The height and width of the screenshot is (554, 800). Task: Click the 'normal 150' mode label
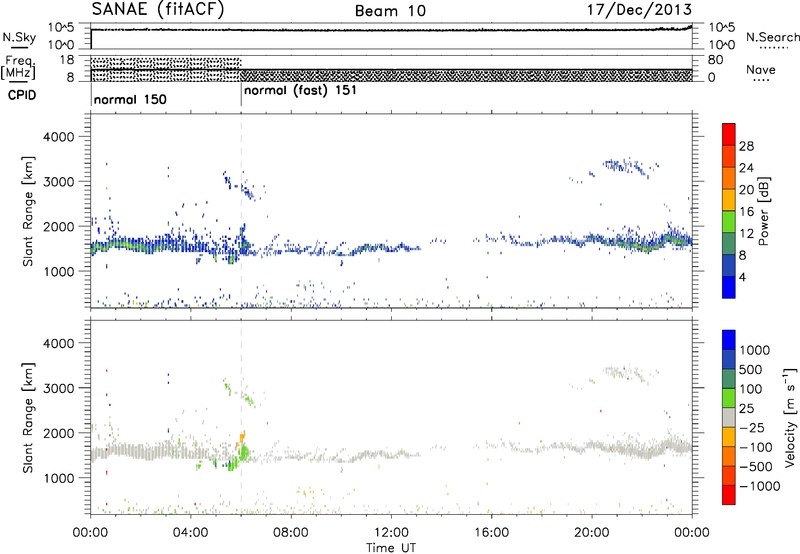pos(130,99)
